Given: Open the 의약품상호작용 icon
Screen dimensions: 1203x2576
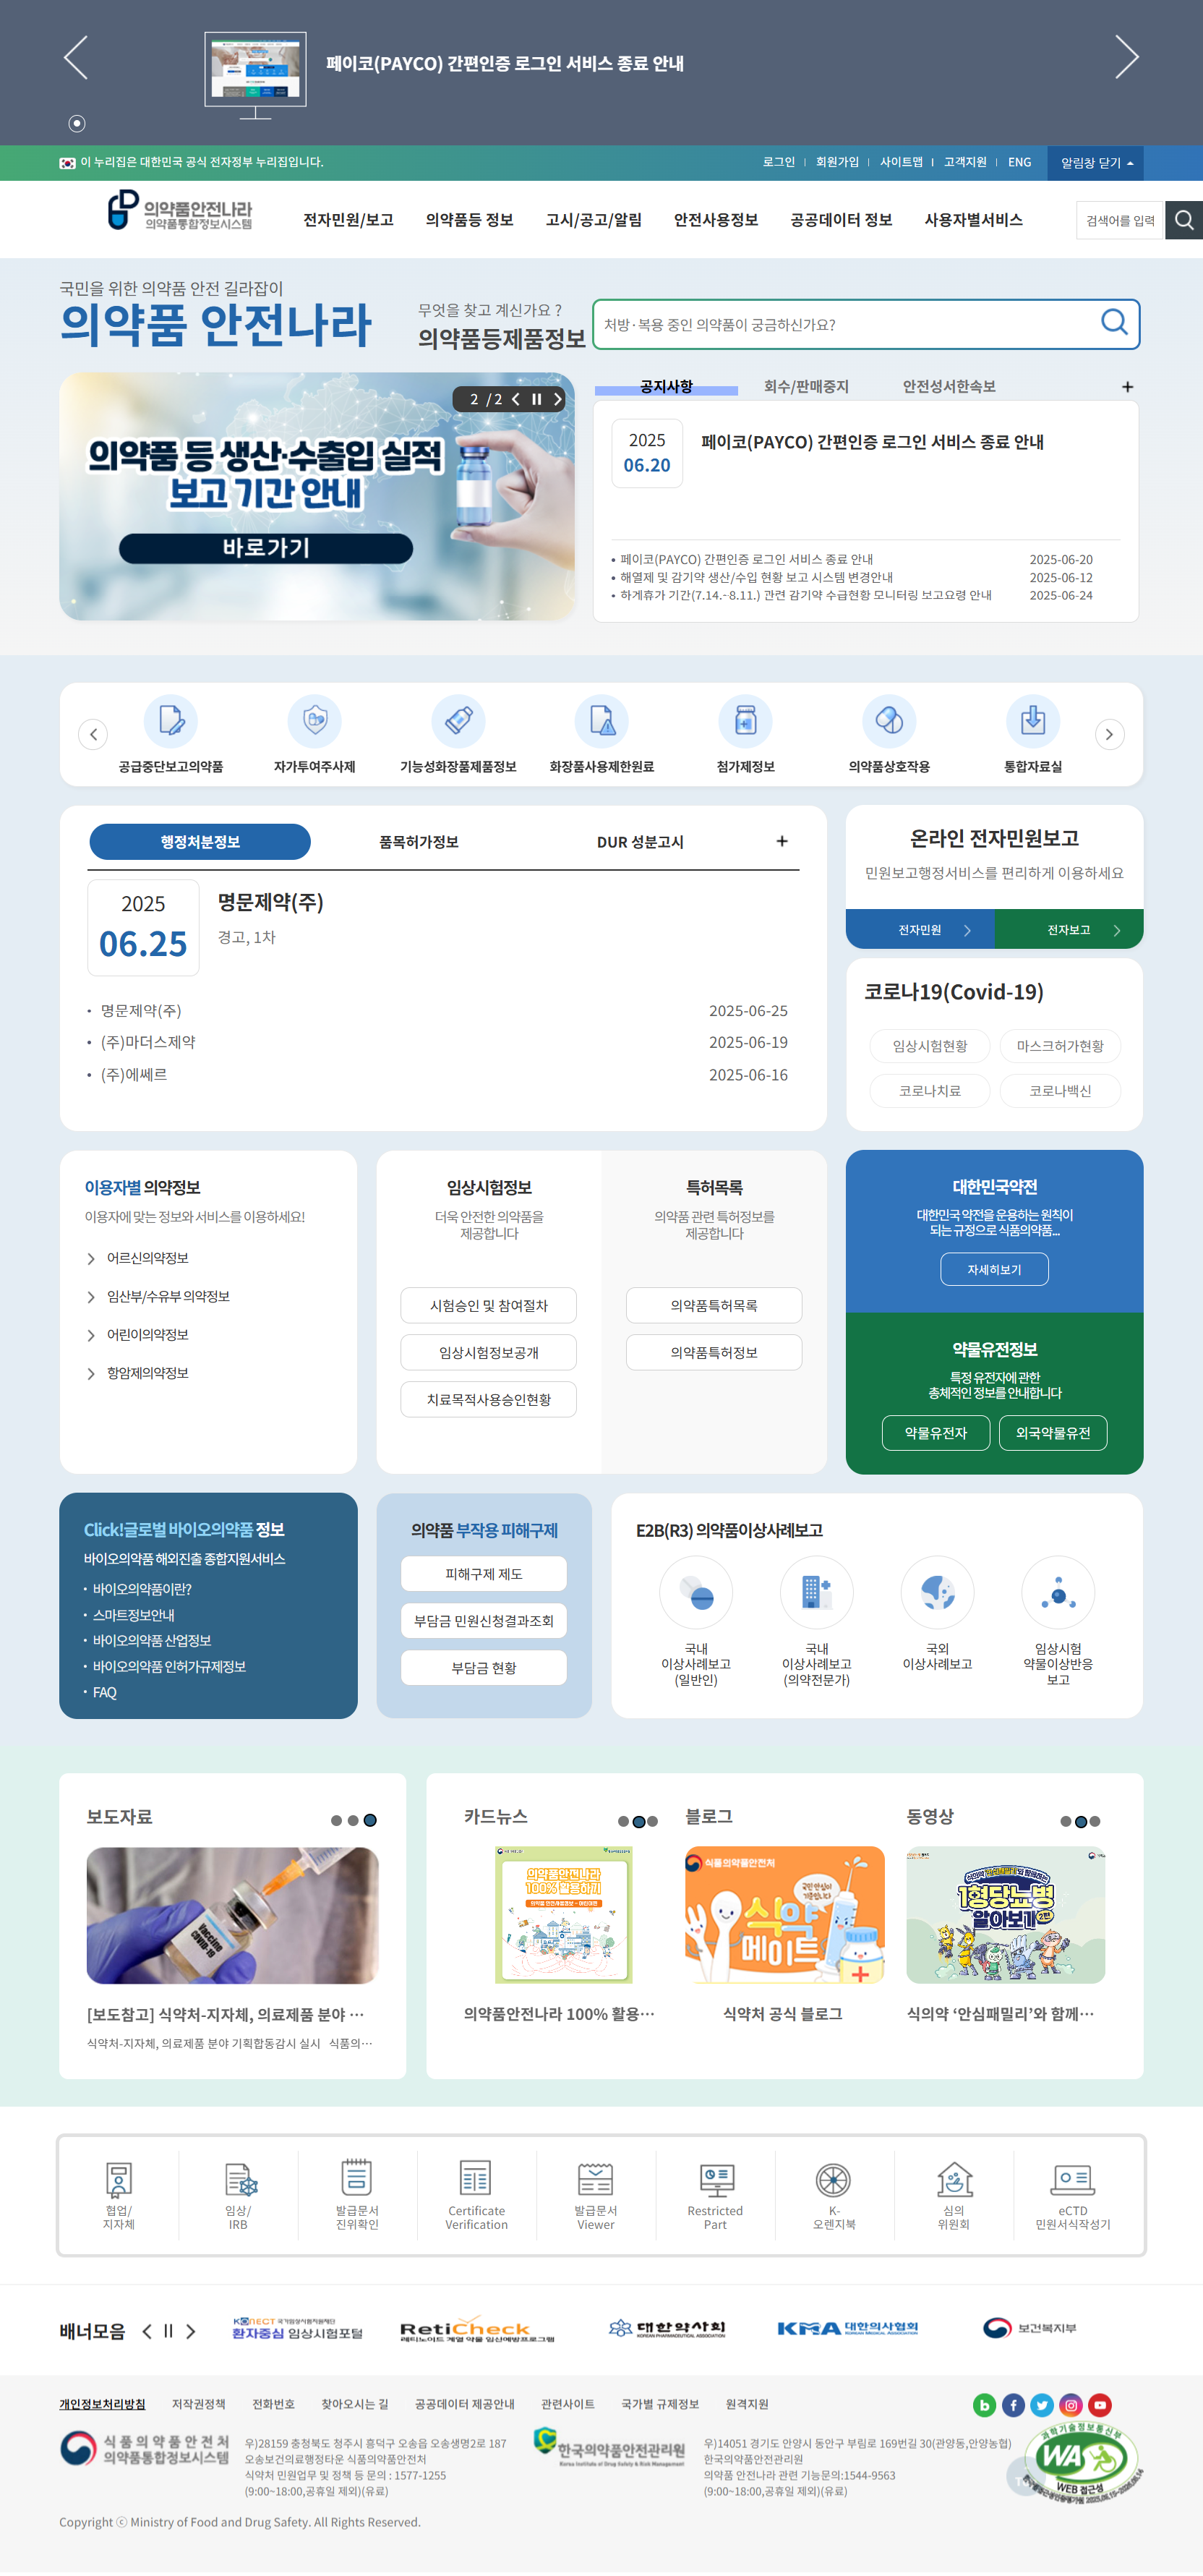Looking at the screenshot, I should pyautogui.click(x=888, y=721).
